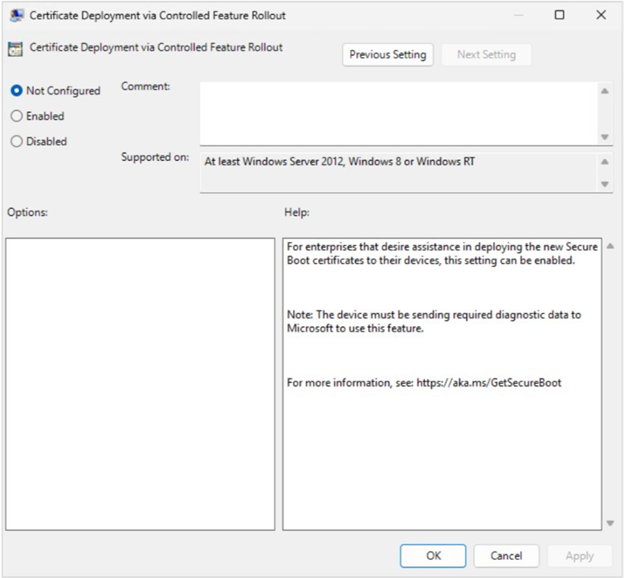
Task: Select the Not Configured radio option
Action: click(x=17, y=91)
